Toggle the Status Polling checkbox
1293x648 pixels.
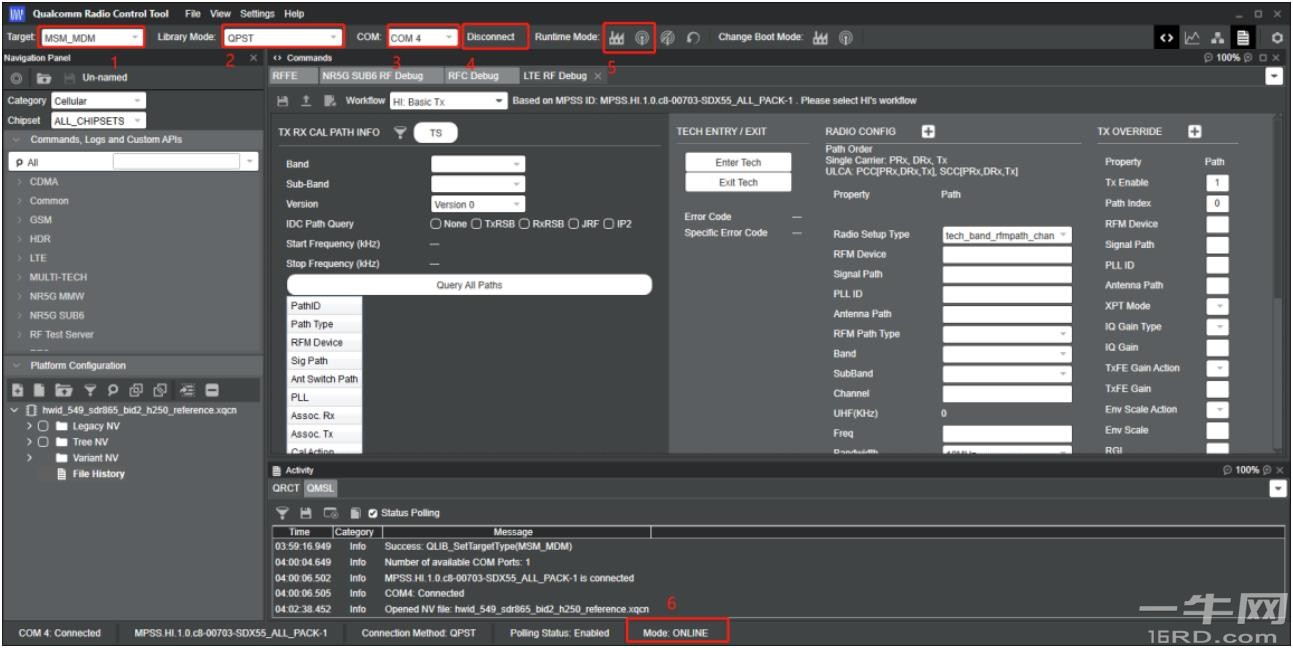tap(373, 513)
